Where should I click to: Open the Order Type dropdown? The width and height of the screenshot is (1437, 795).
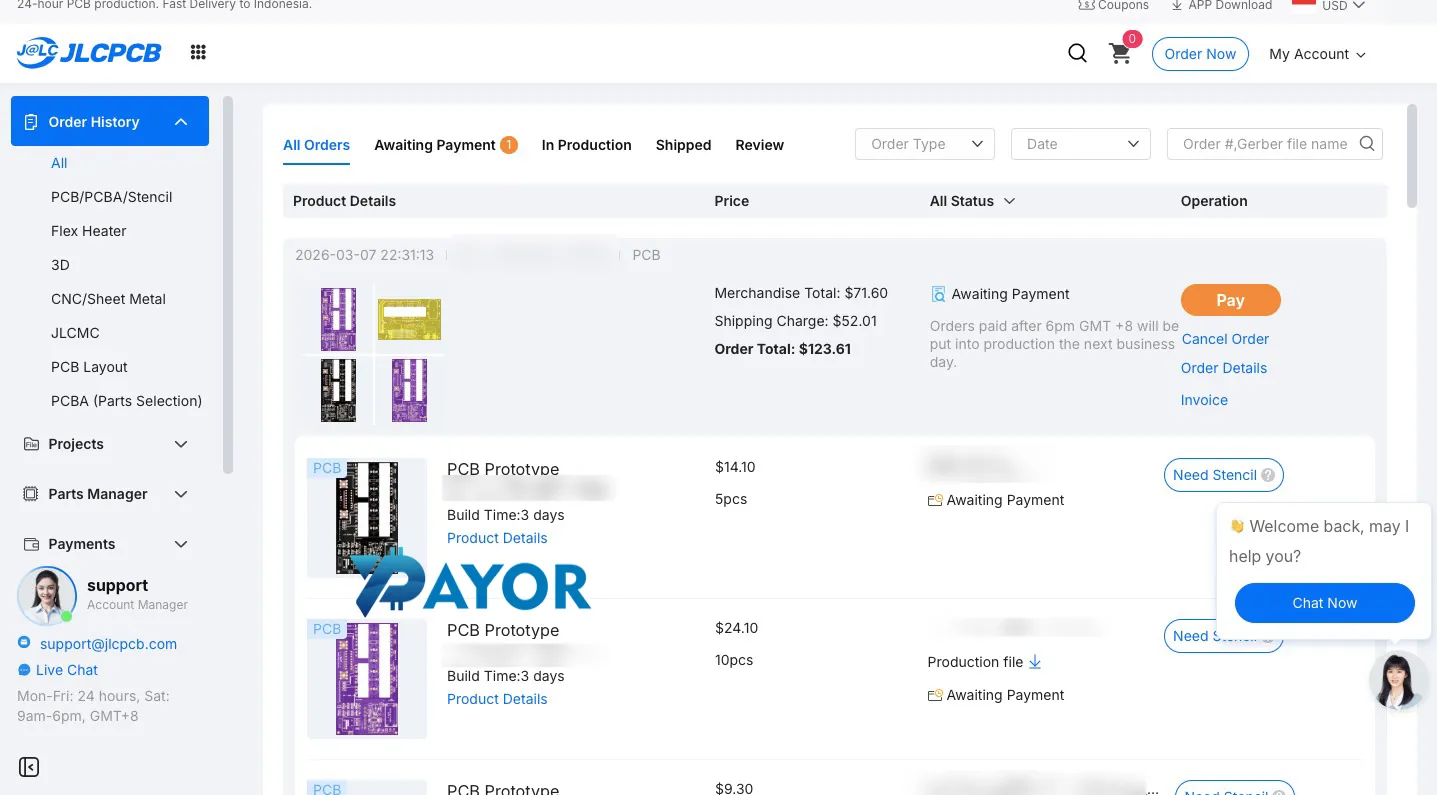coord(925,144)
